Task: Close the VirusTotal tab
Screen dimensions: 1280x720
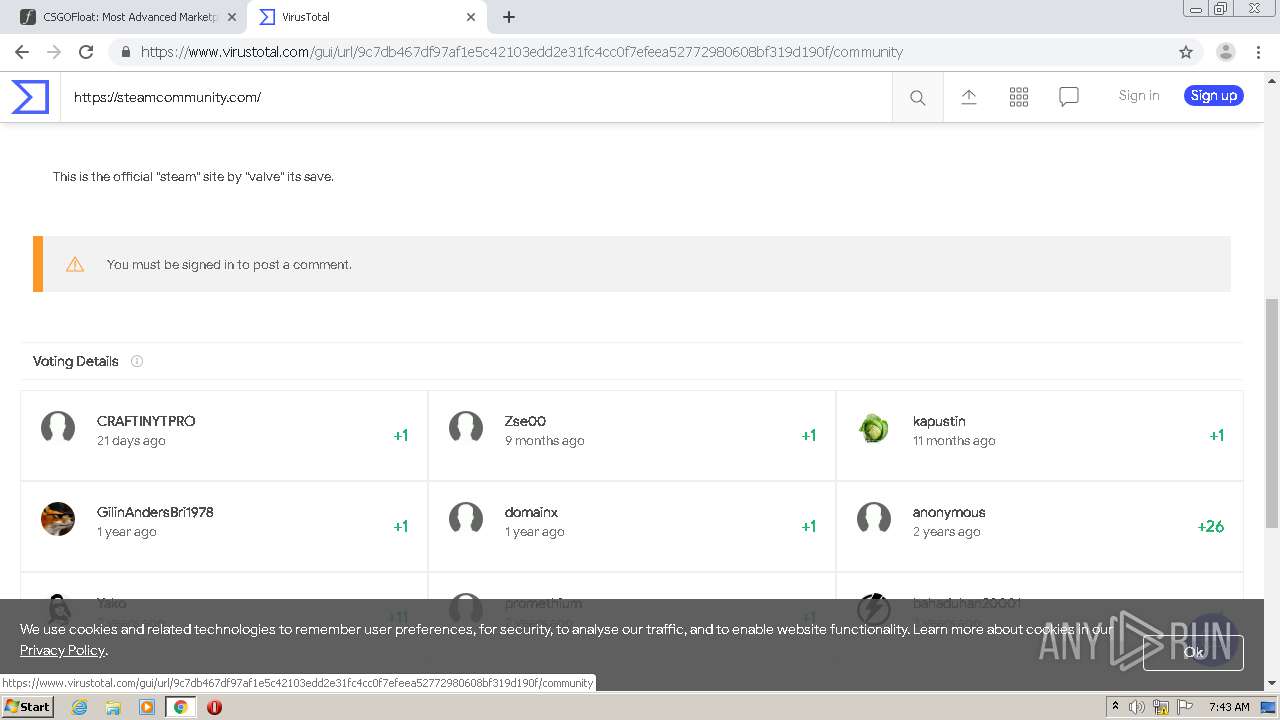Action: [471, 17]
